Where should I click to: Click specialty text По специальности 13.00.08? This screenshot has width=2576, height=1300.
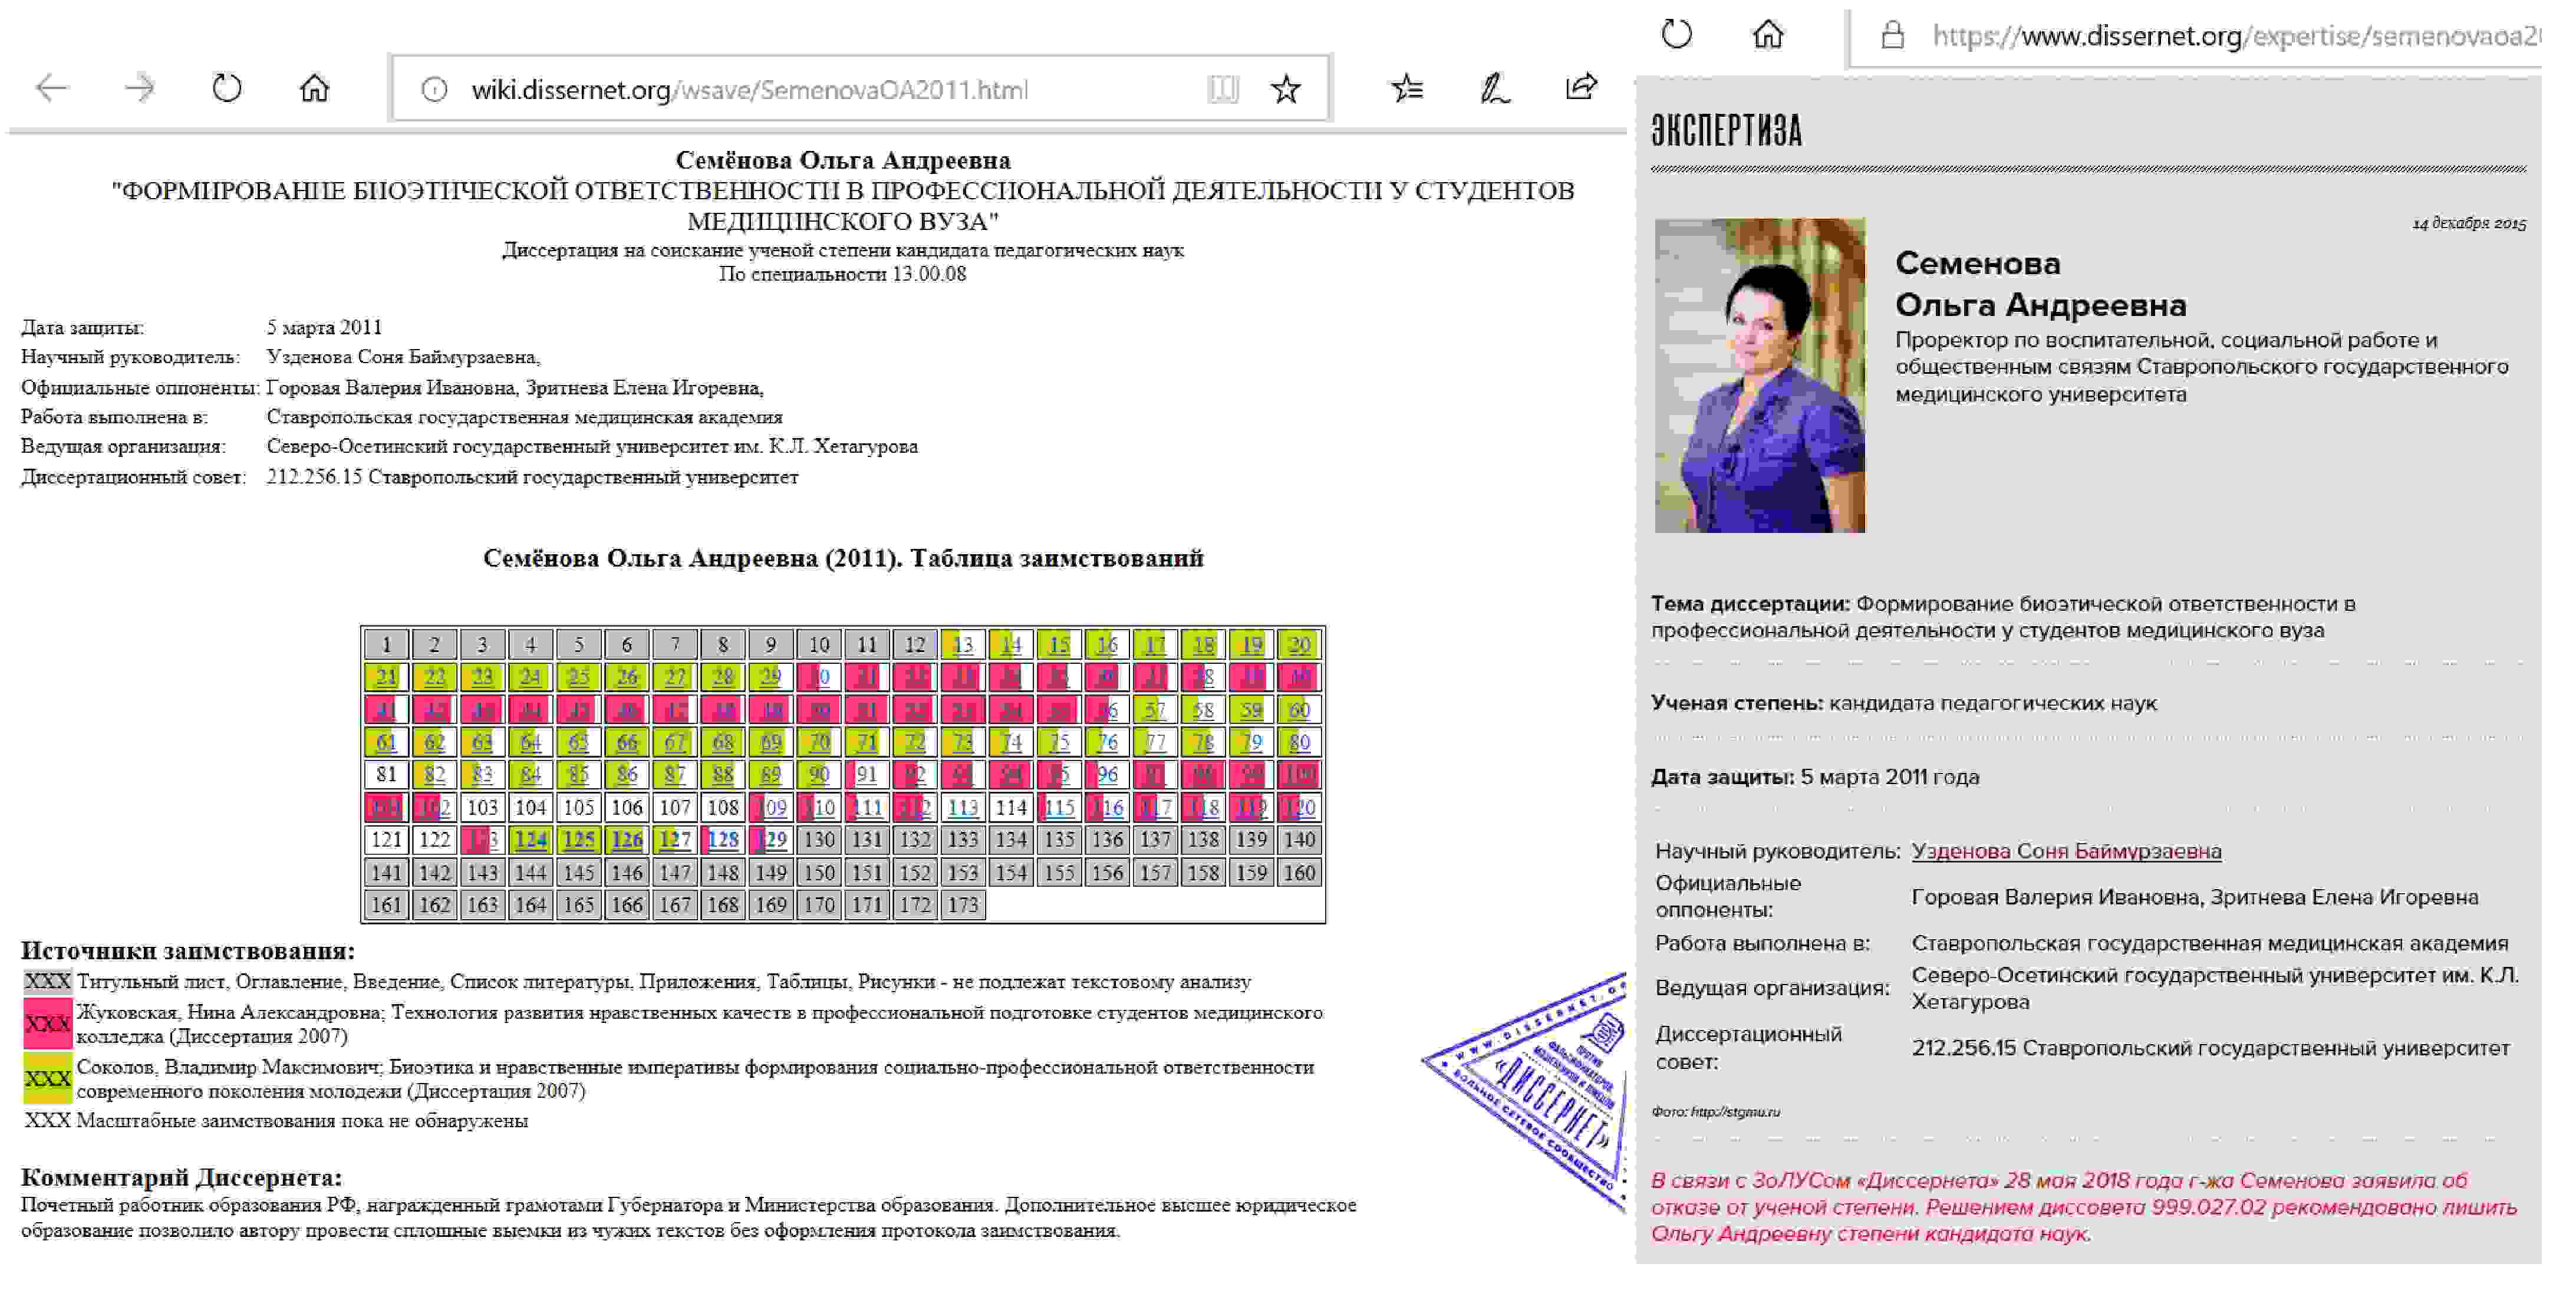pos(842,274)
